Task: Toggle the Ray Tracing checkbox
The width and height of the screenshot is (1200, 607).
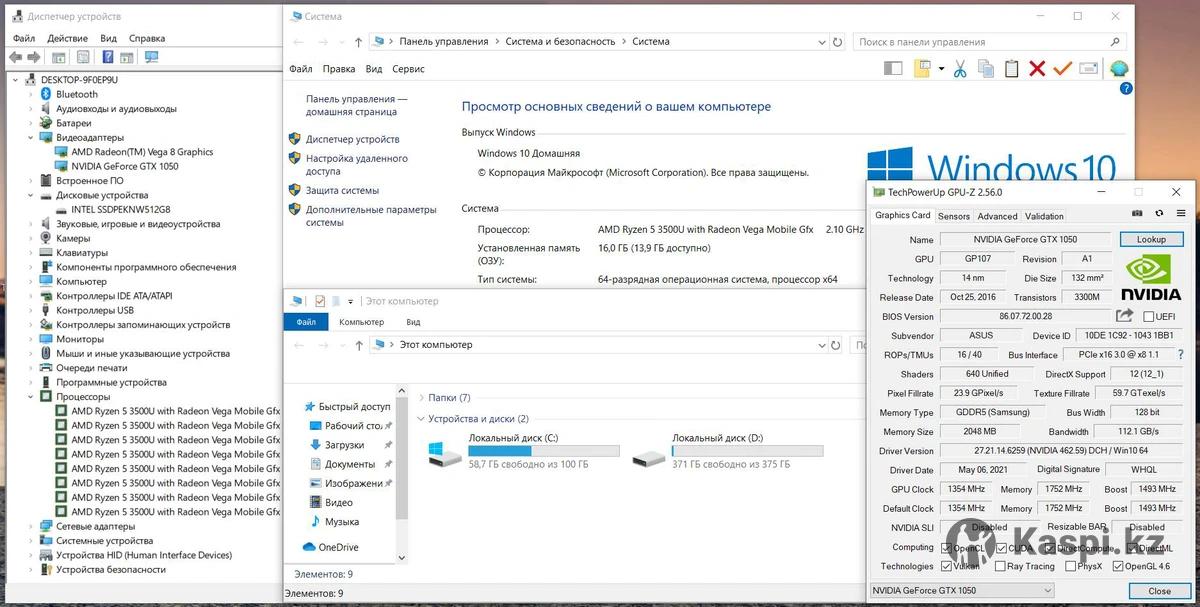Action: 1001,566
